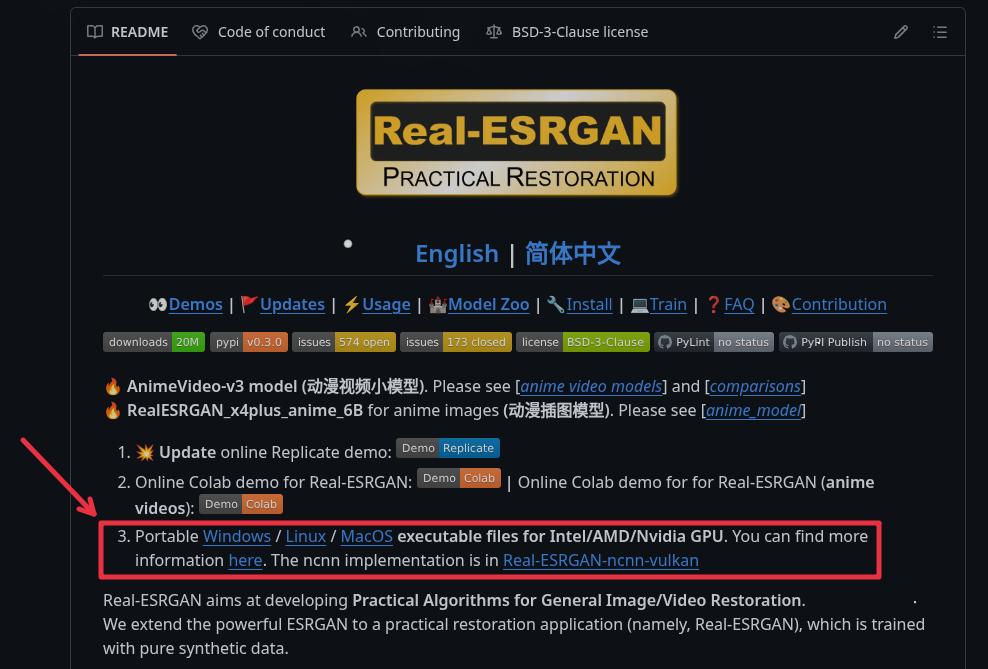Image resolution: width=988 pixels, height=669 pixels.
Task: Click the laptop emoji before Train
Action: [640, 305]
